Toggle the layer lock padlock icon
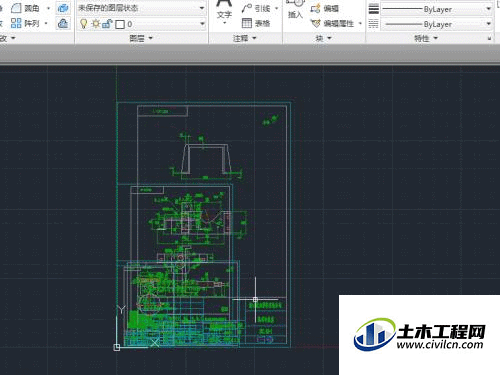Image resolution: width=500 pixels, height=375 pixels. [x=107, y=24]
